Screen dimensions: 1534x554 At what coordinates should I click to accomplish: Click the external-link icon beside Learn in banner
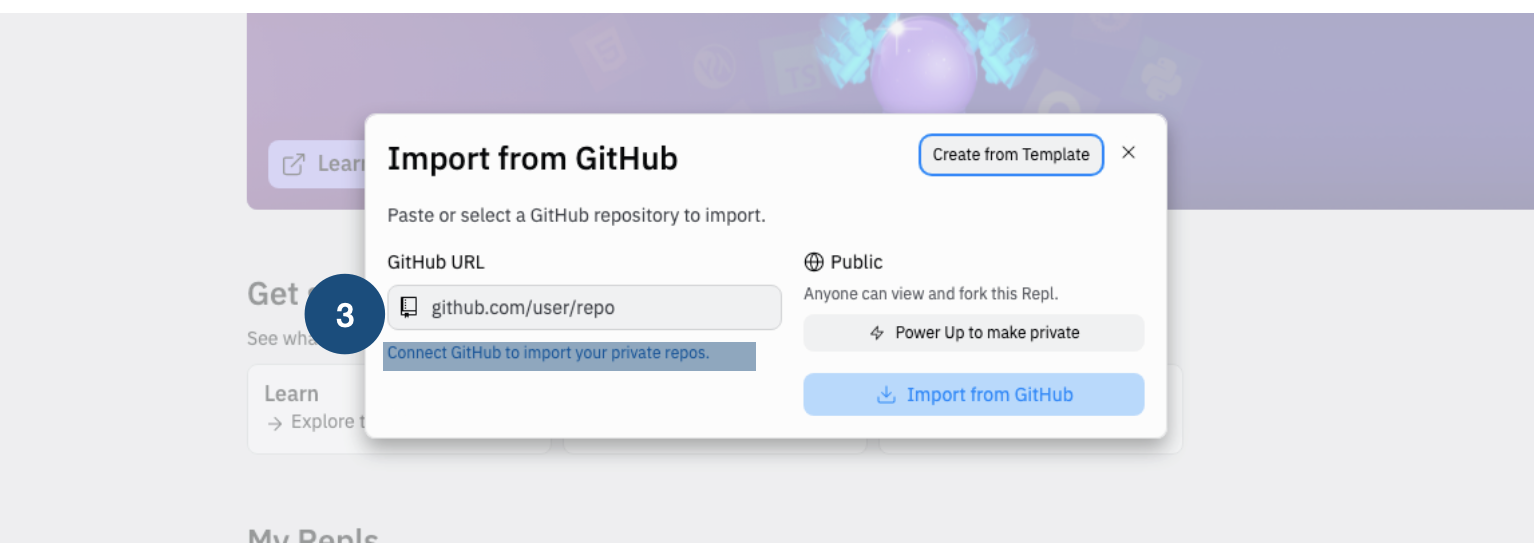293,164
